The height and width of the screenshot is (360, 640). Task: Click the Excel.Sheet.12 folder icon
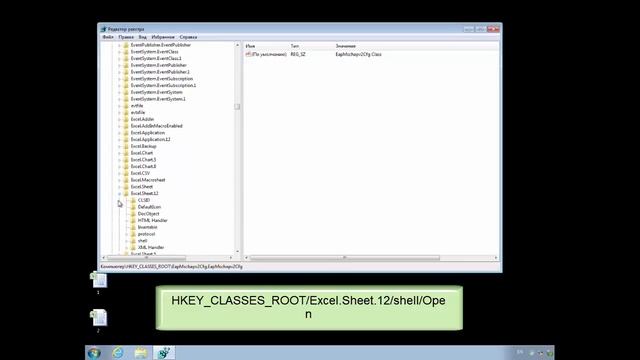126,193
